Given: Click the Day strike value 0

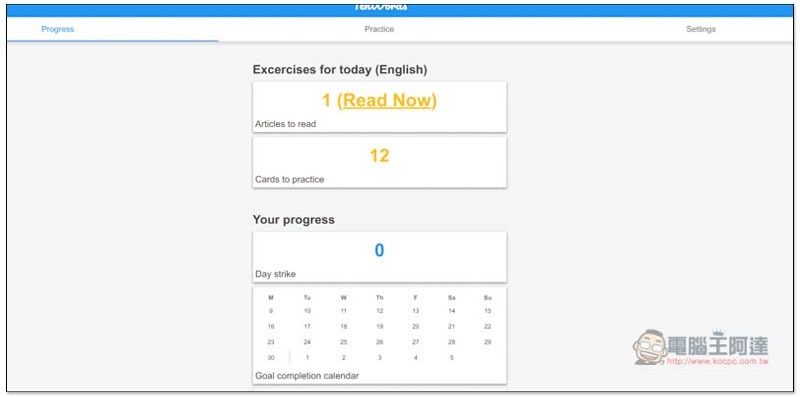Looking at the screenshot, I should 379,251.
